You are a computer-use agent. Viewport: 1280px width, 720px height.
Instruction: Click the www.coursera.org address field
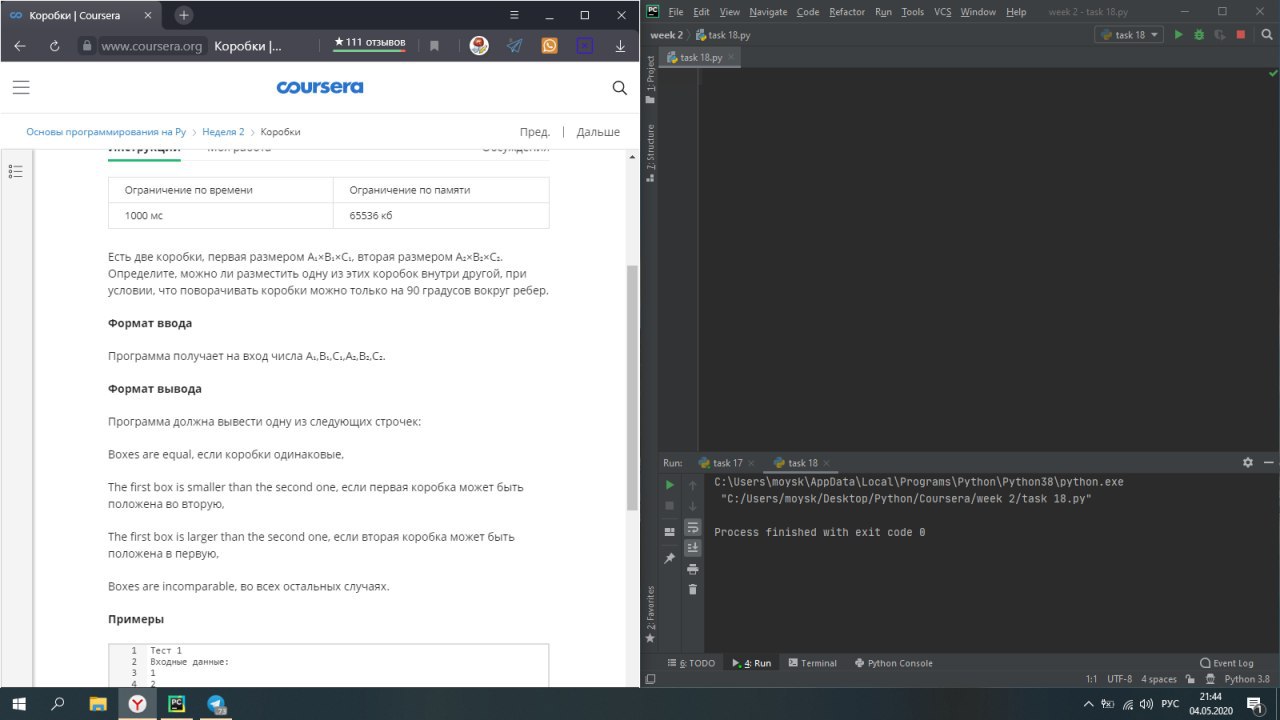[x=152, y=46]
